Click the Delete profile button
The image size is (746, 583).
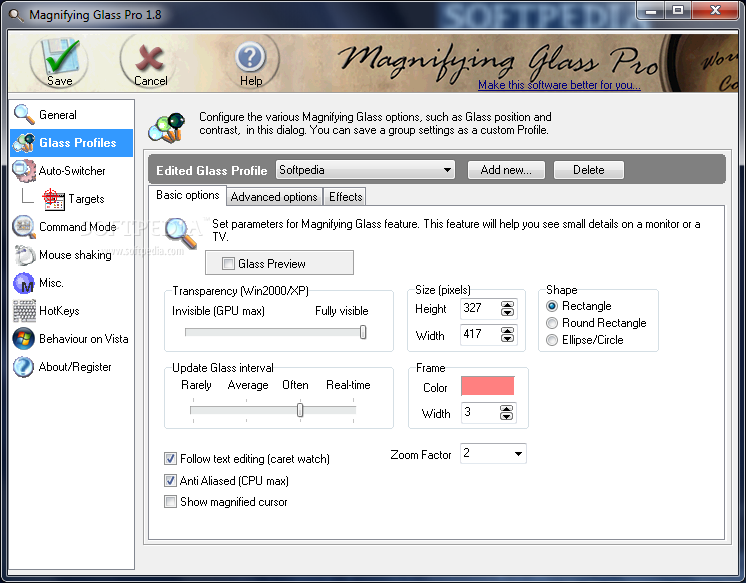pyautogui.click(x=589, y=170)
